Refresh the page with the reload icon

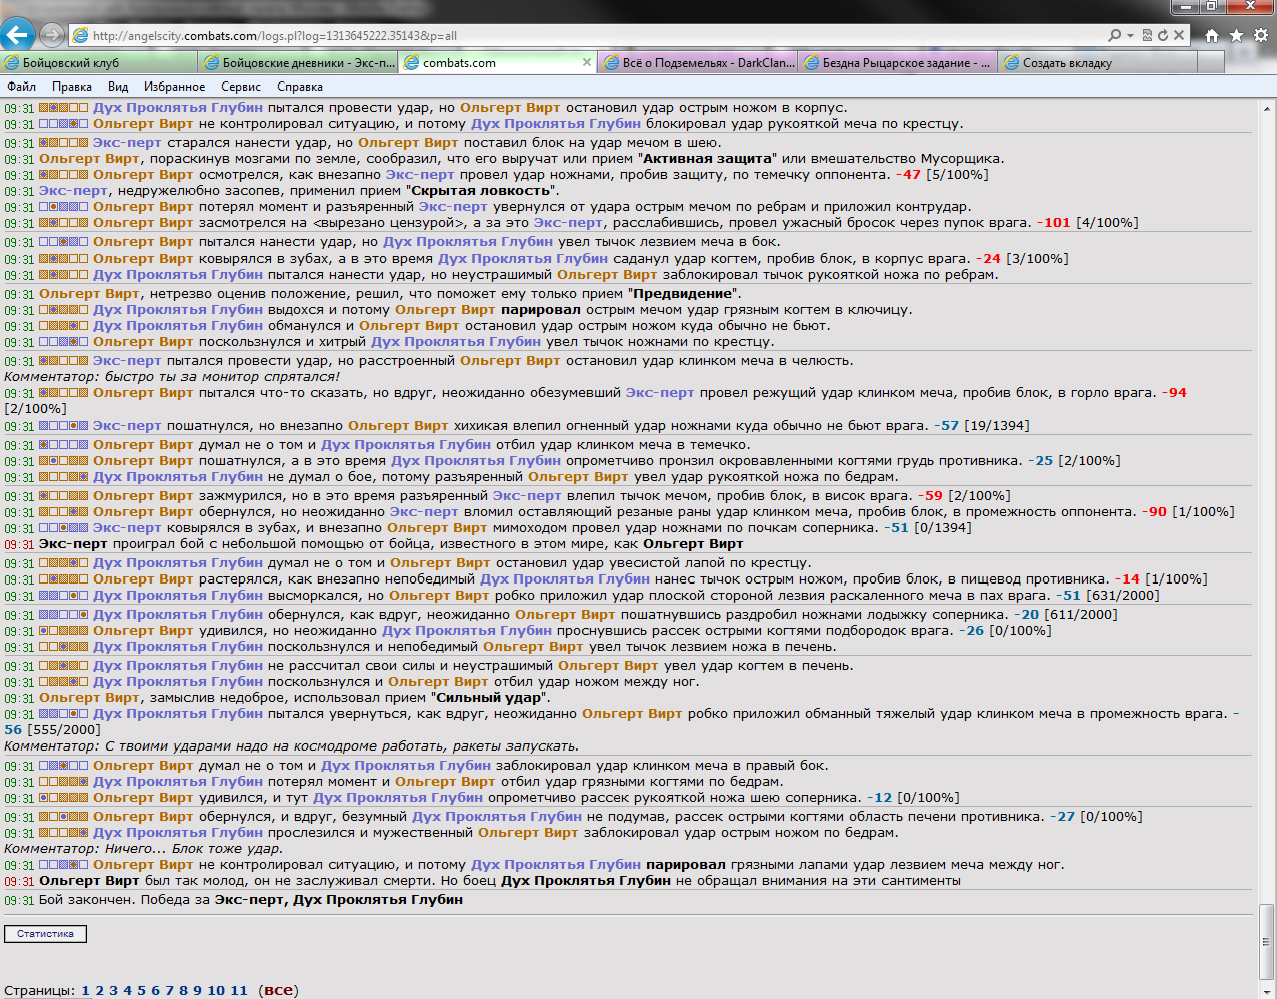(x=1163, y=35)
